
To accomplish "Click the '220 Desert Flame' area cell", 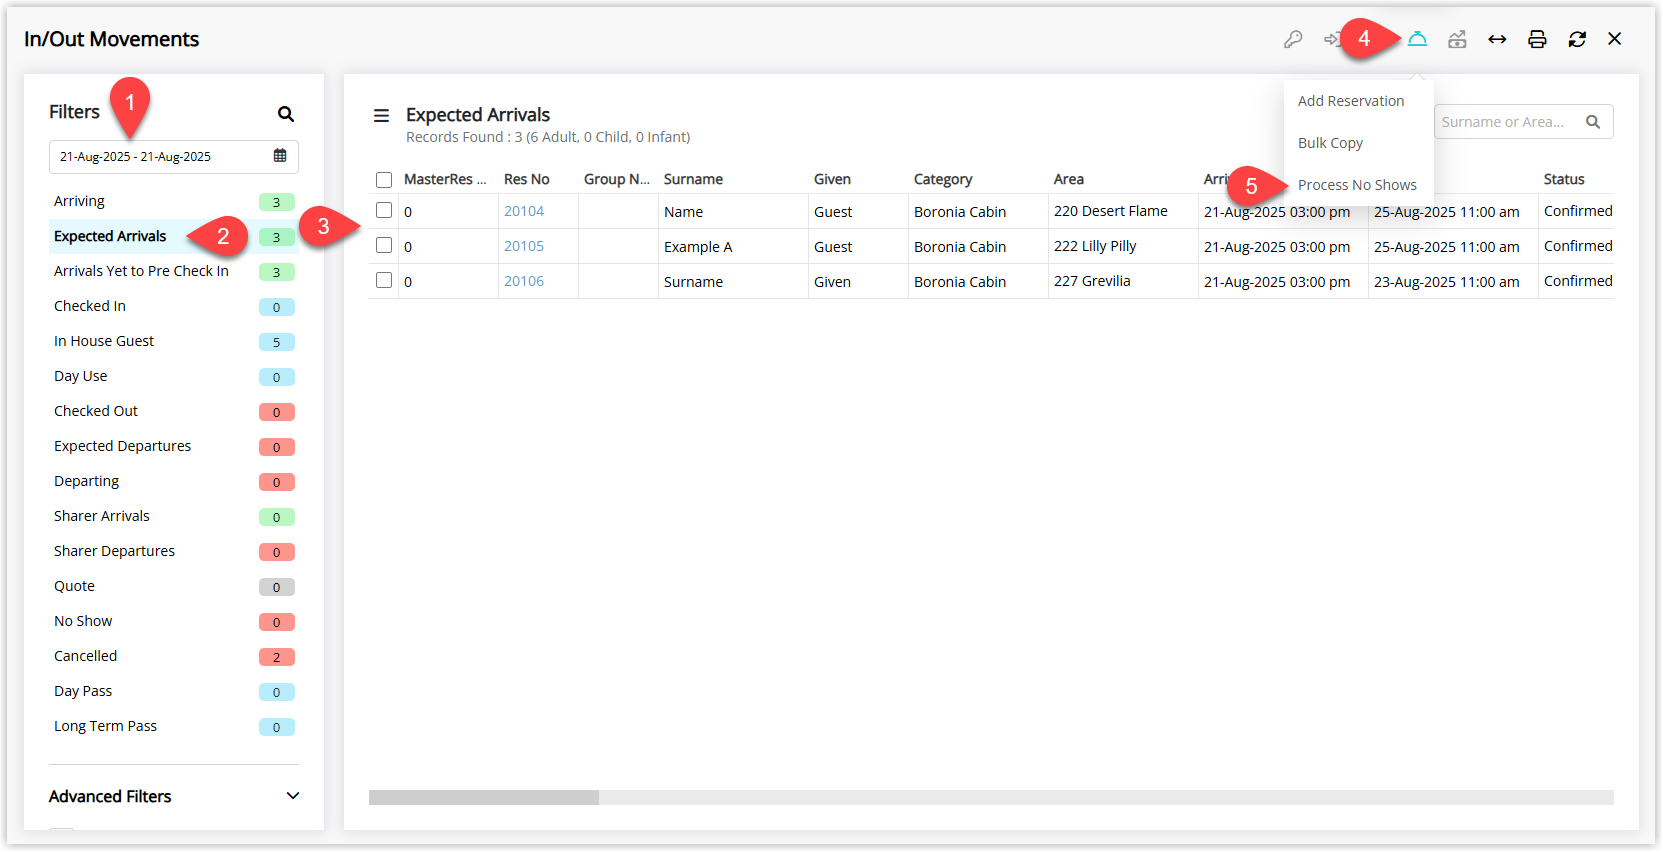I will point(1111,211).
